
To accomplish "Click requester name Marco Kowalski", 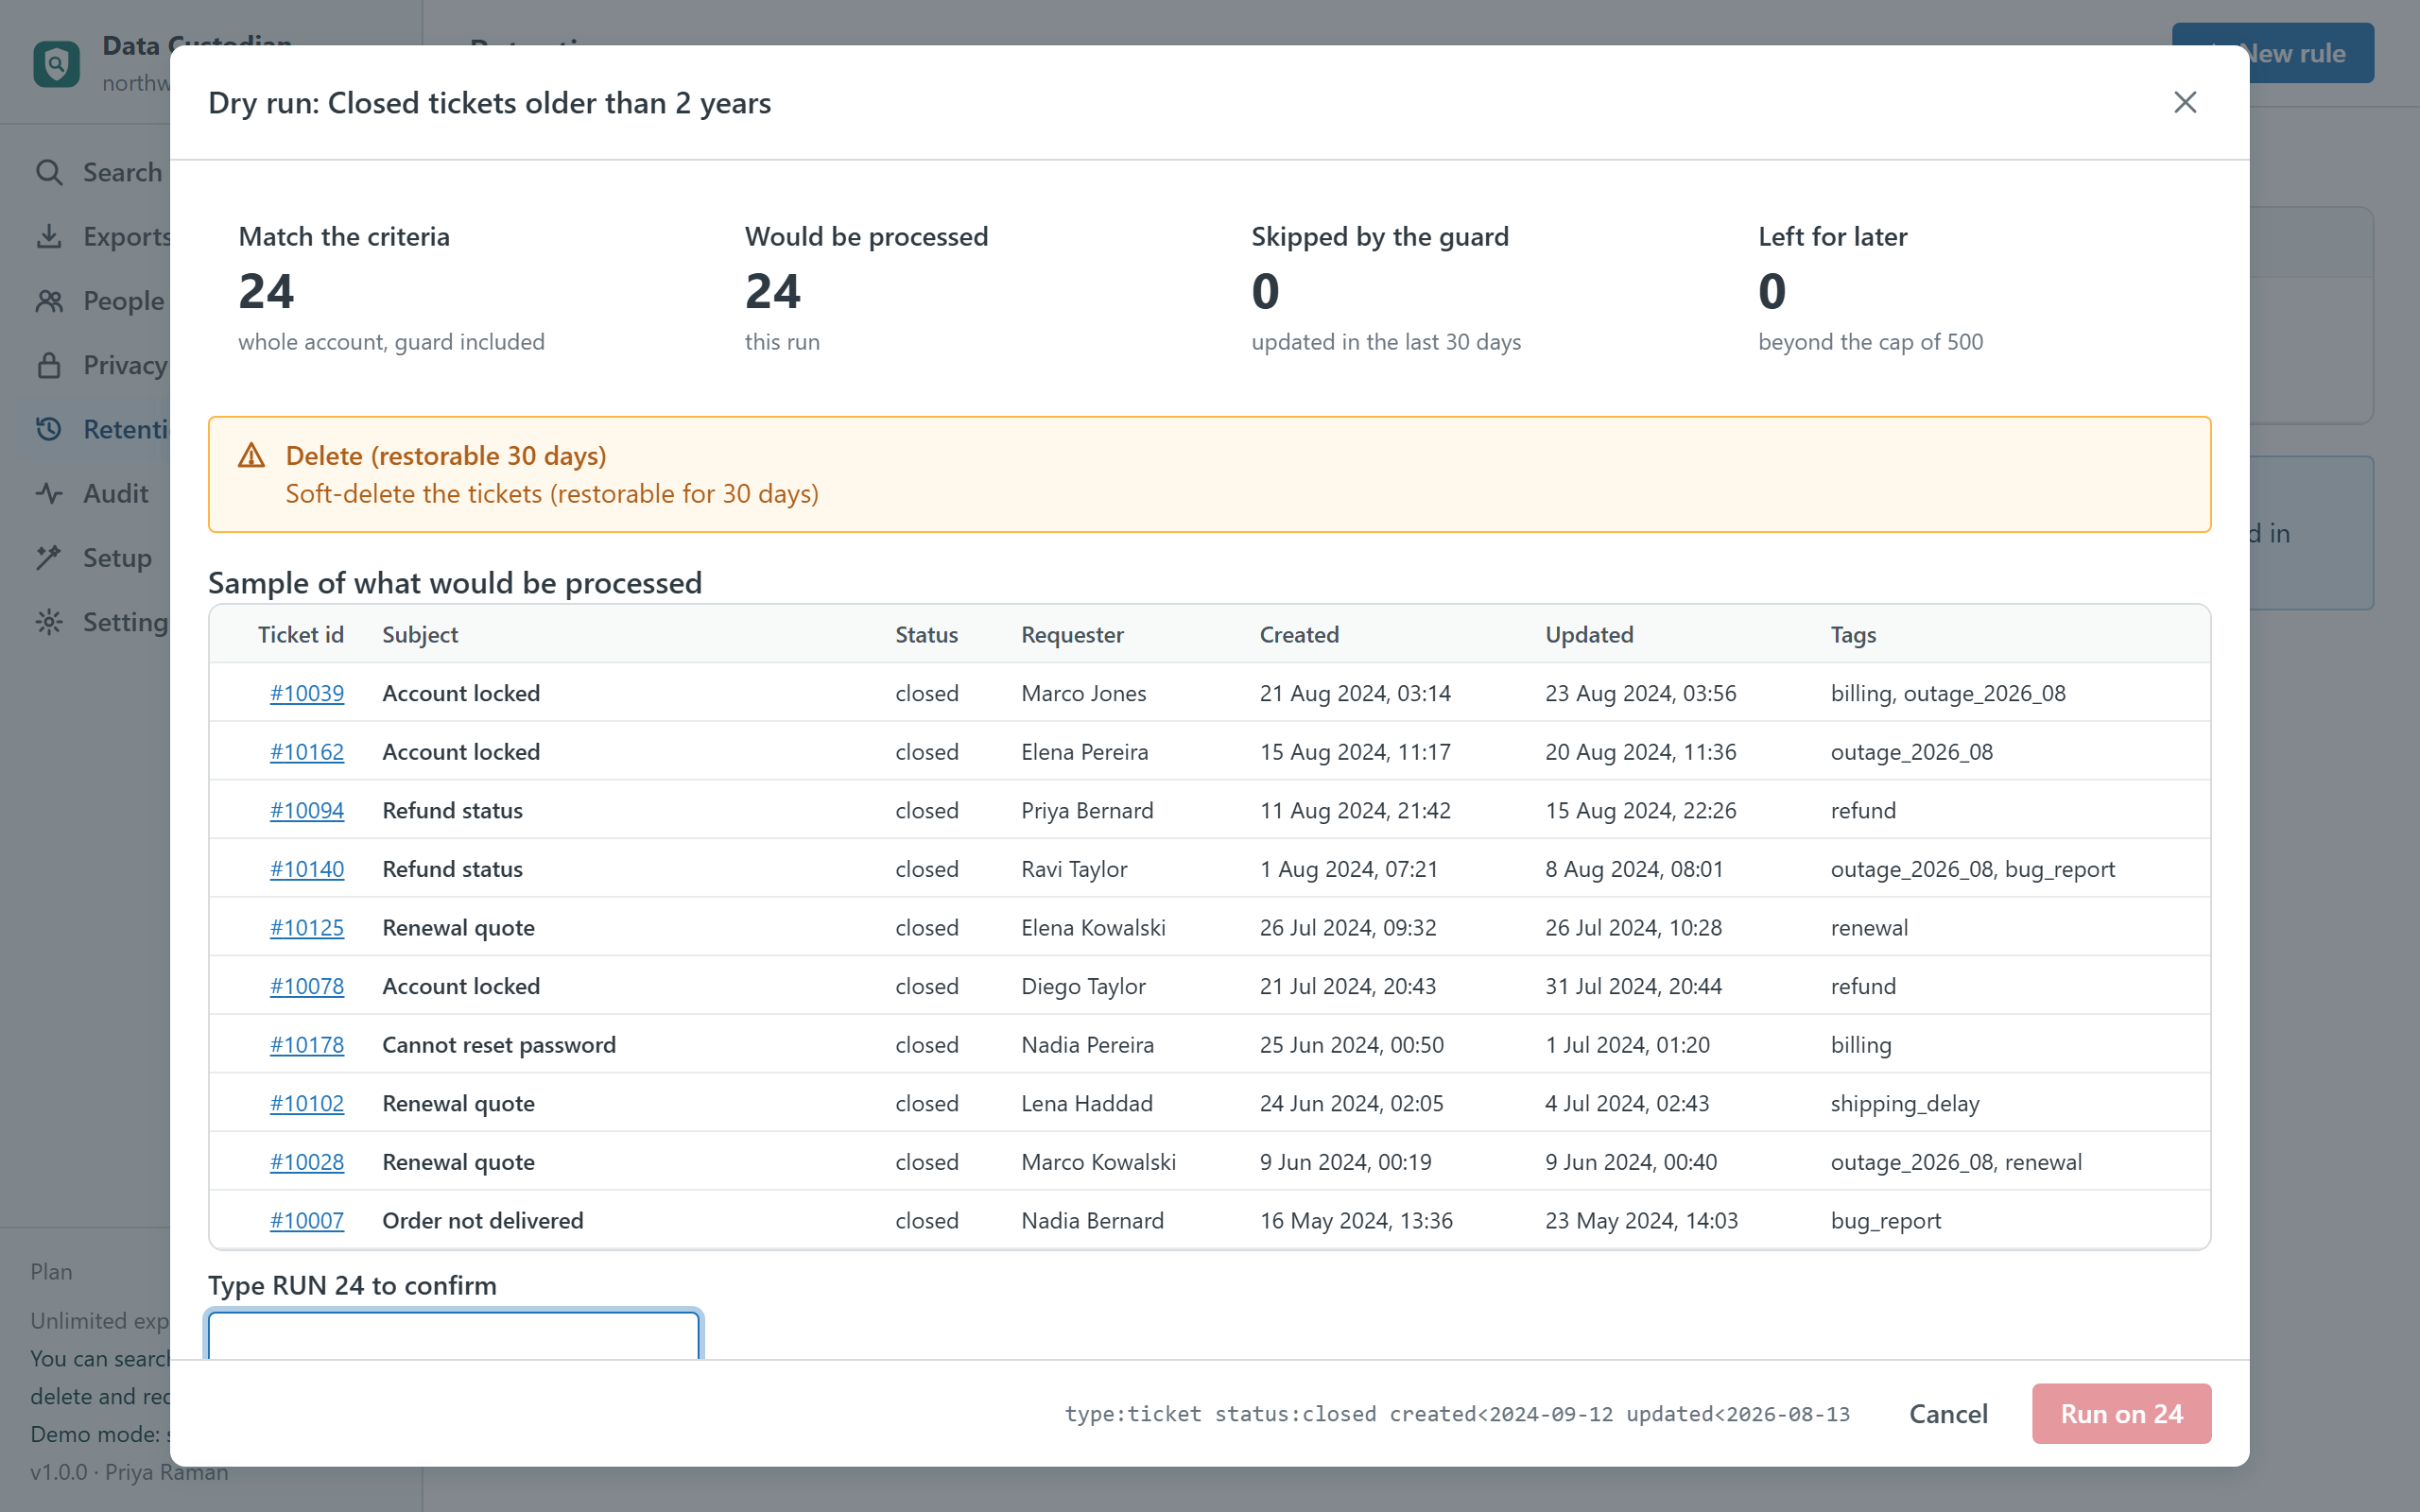I will 1098,1162.
